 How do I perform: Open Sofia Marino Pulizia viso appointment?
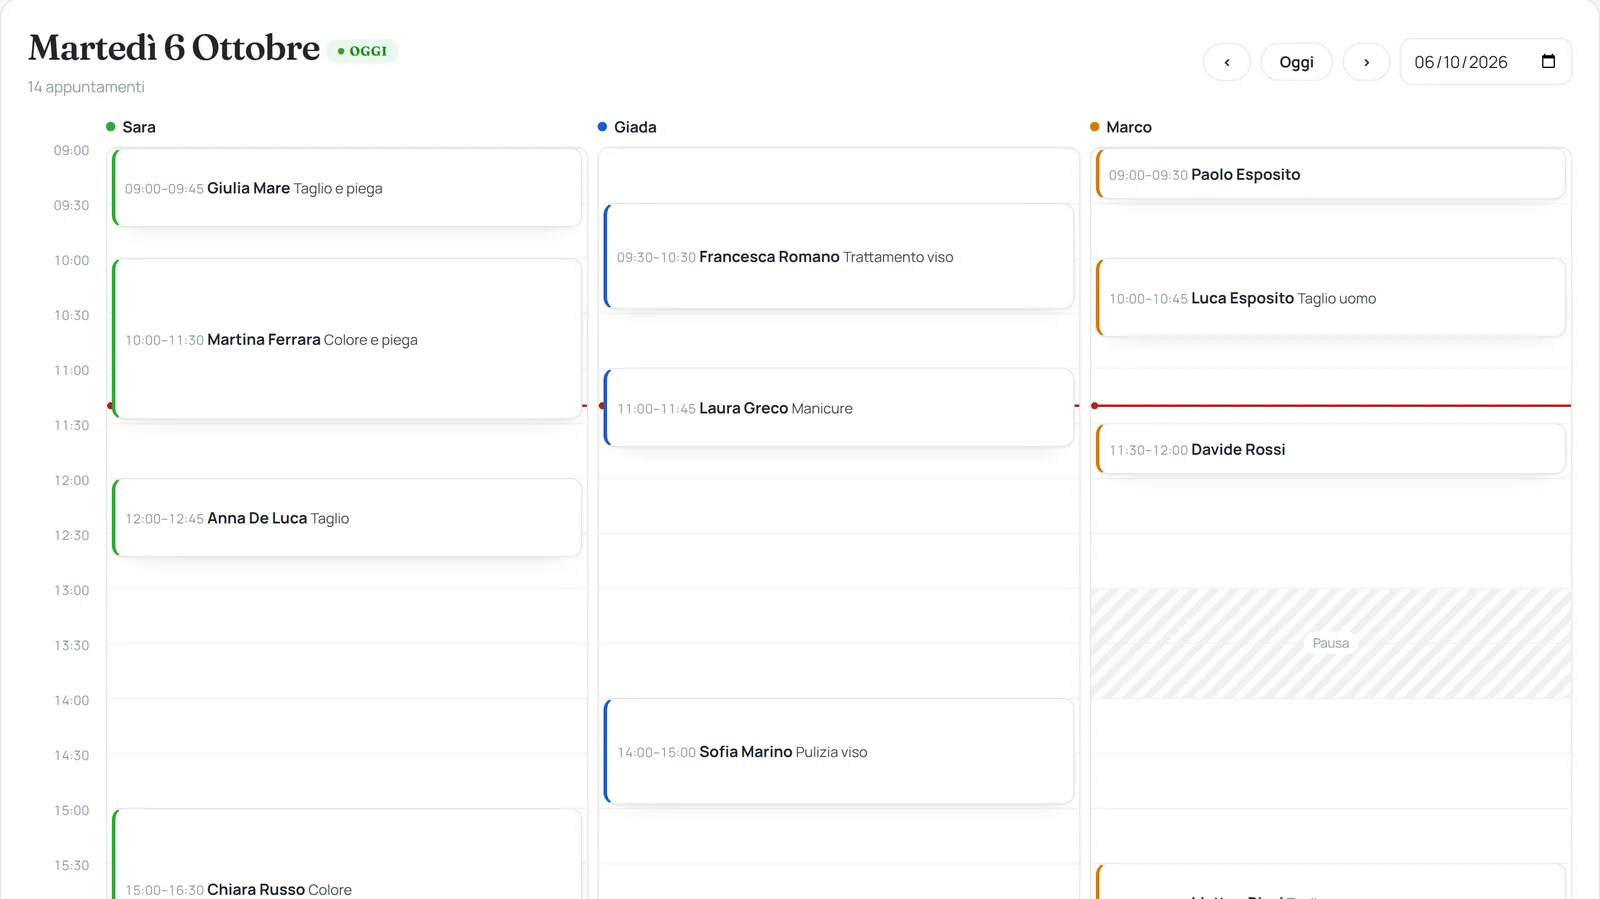pyautogui.click(x=839, y=752)
